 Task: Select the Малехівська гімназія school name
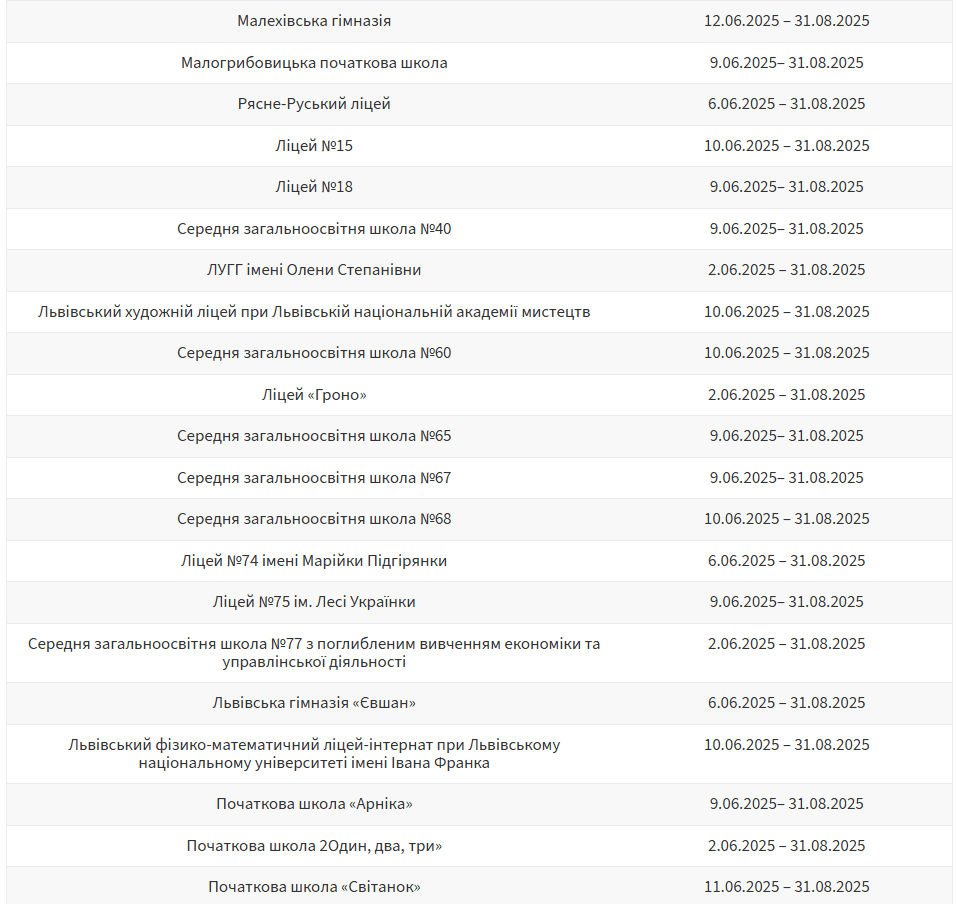coord(314,21)
